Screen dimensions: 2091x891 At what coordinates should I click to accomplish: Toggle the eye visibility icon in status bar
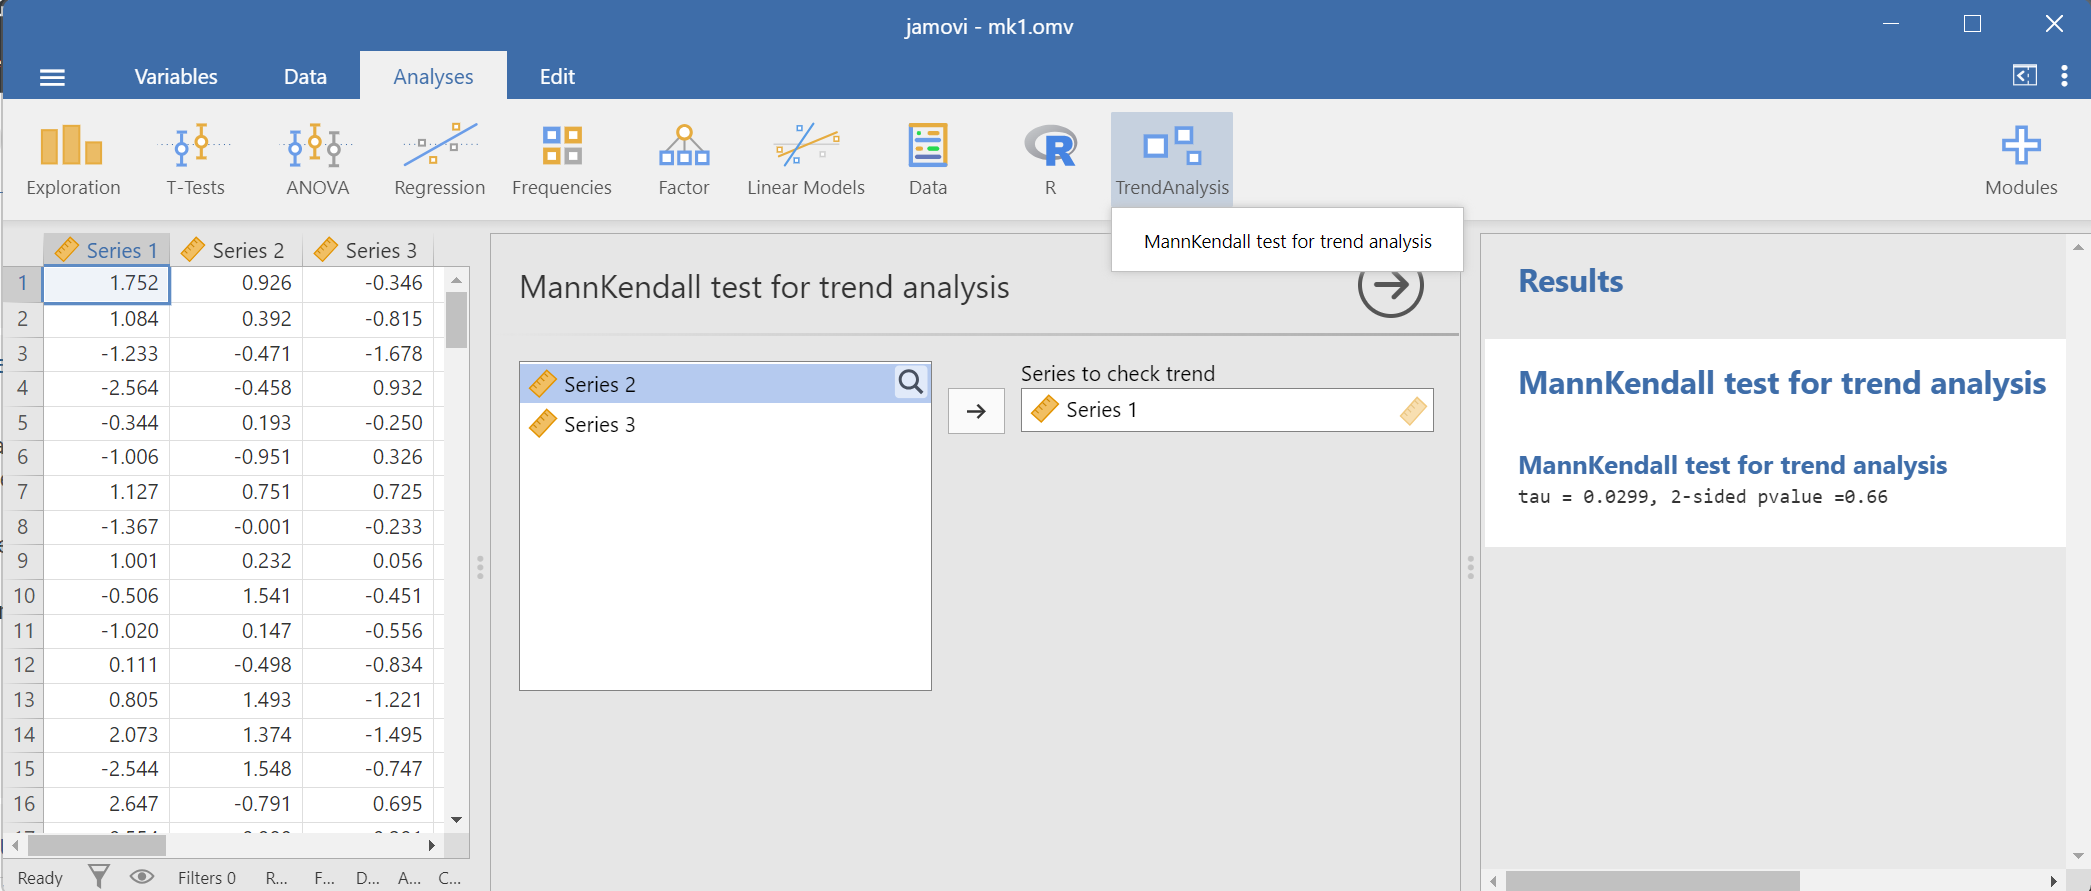[x=142, y=876]
